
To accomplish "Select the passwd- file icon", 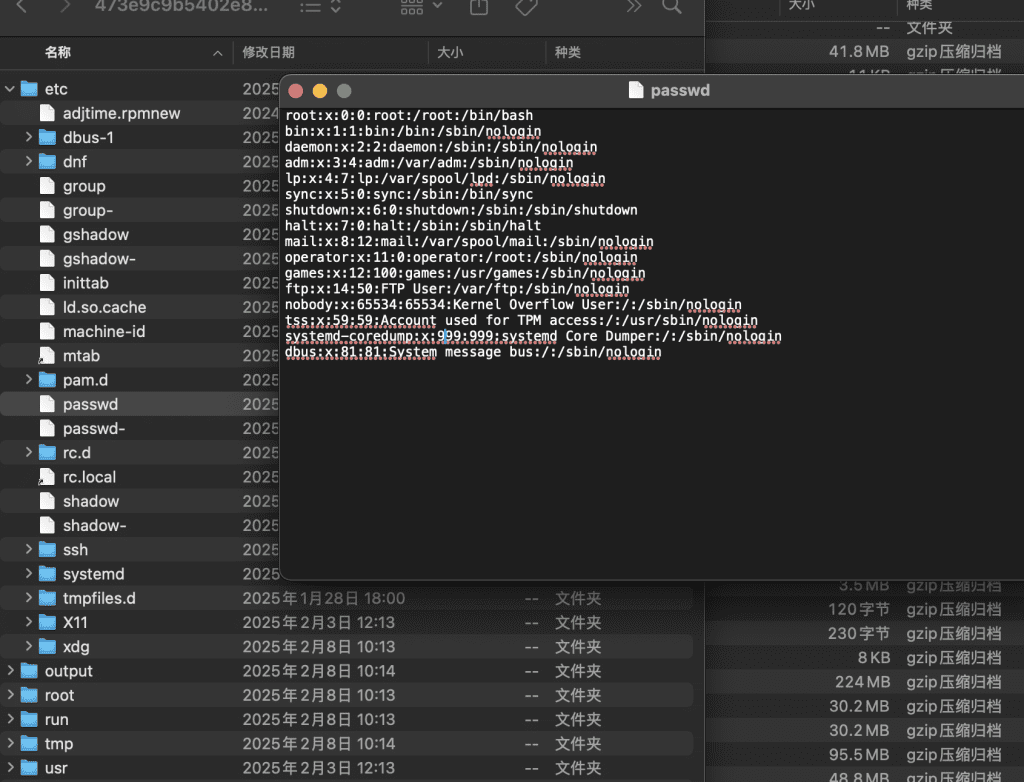I will pos(47,428).
